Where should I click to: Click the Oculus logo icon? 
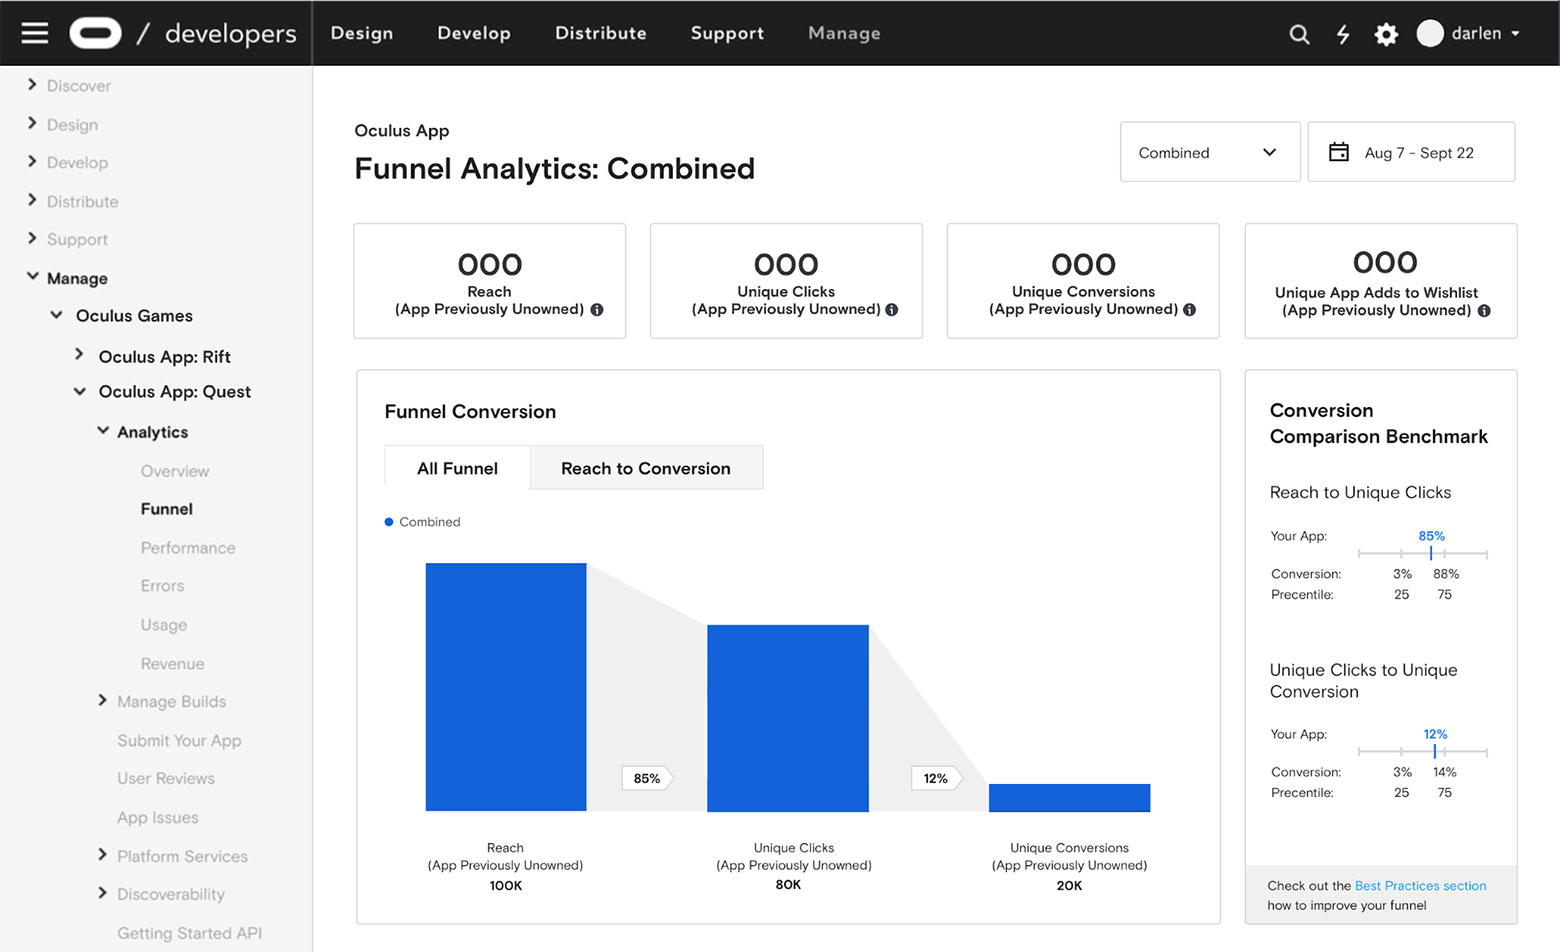(x=95, y=33)
